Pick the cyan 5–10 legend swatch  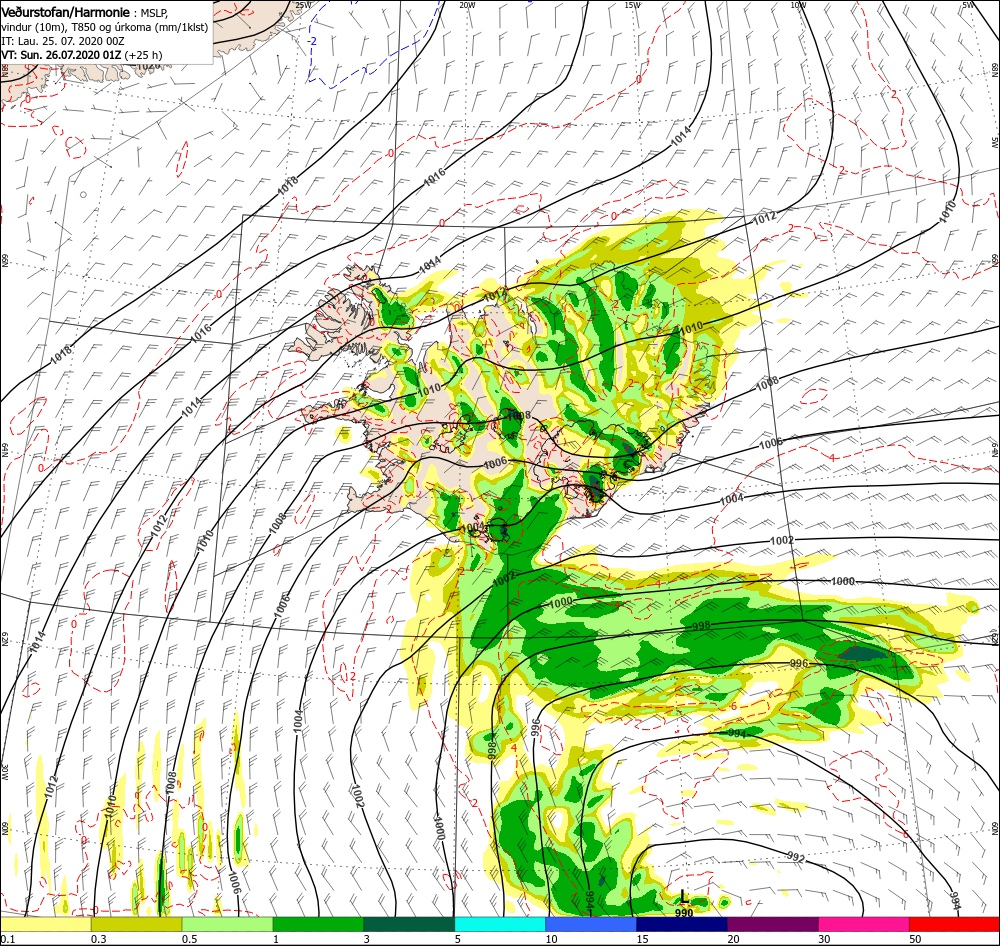[500, 924]
